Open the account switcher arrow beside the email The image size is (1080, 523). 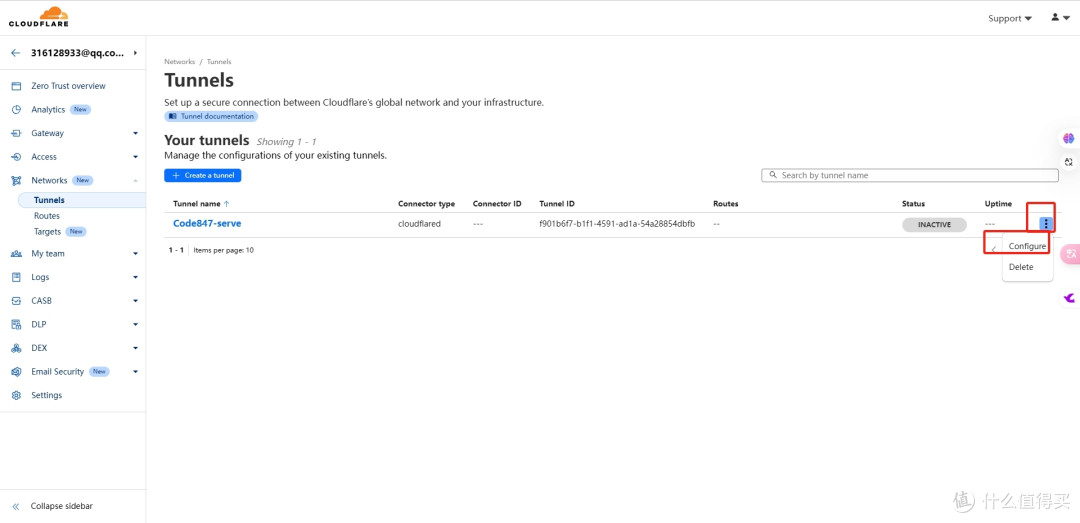(x=135, y=53)
